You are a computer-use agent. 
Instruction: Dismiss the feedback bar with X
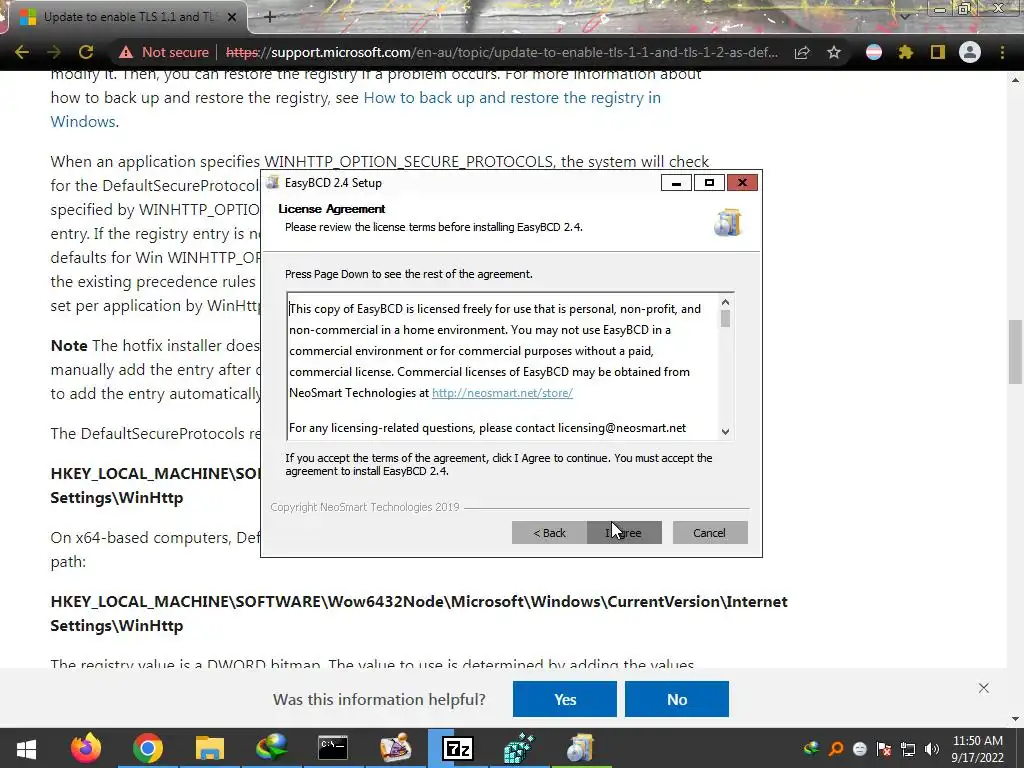point(984,688)
